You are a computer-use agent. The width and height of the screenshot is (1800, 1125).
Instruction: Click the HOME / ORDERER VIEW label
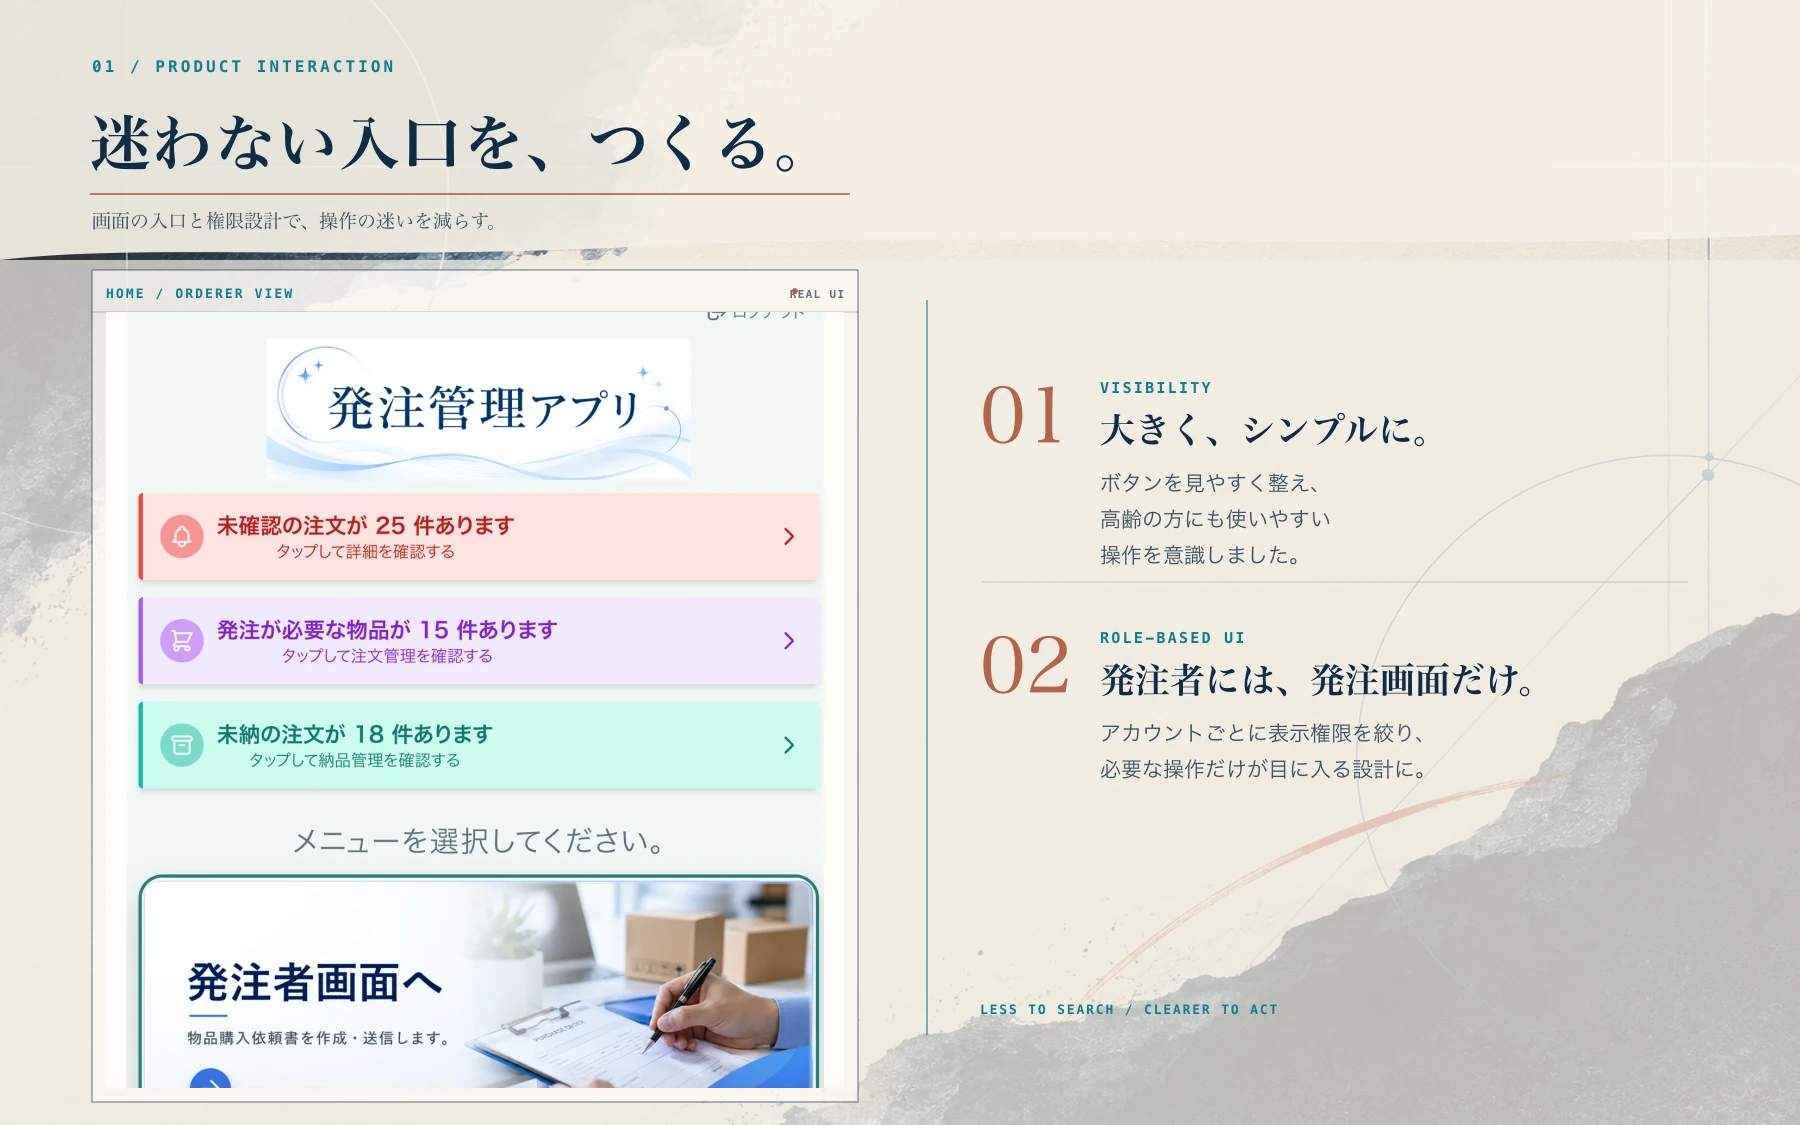click(x=200, y=293)
